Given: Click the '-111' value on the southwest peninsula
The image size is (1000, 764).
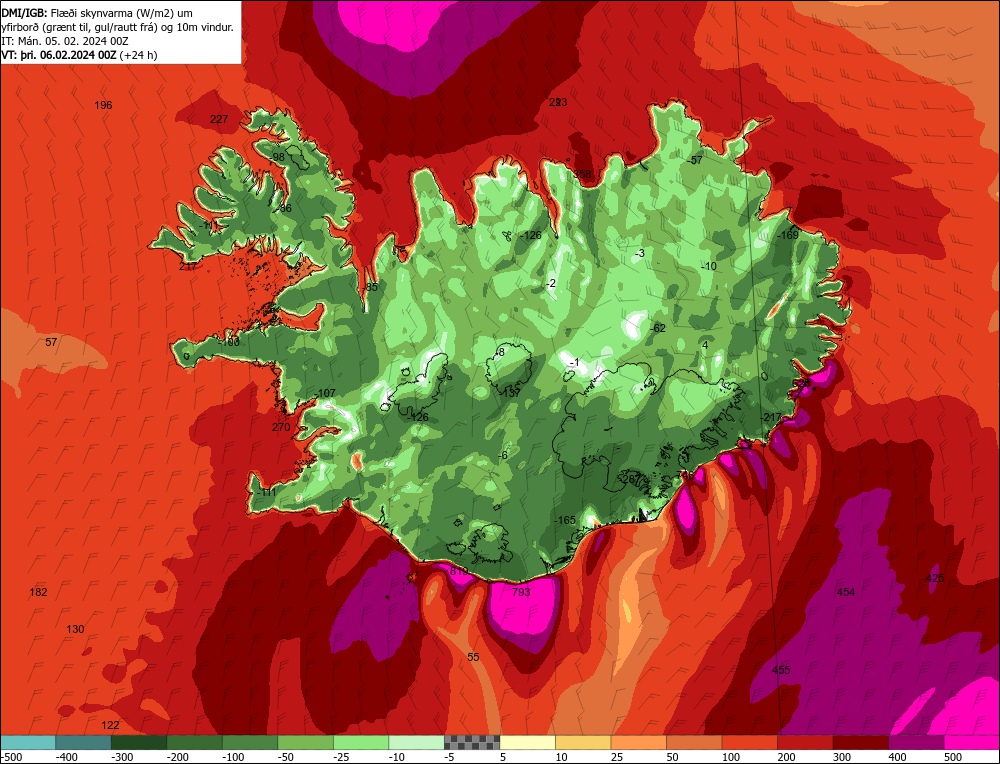Looking at the screenshot, I should [266, 493].
